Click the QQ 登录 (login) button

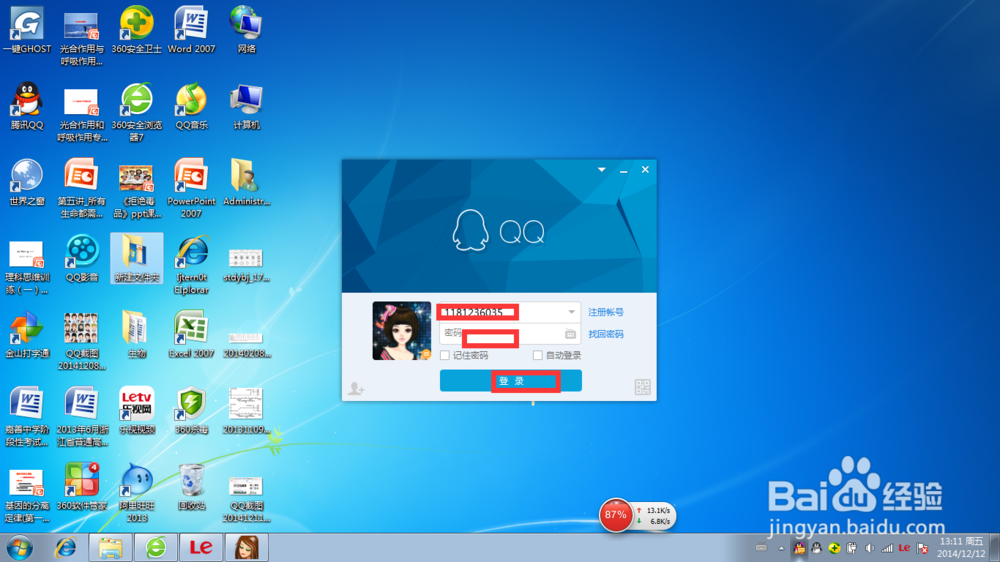[x=510, y=381]
